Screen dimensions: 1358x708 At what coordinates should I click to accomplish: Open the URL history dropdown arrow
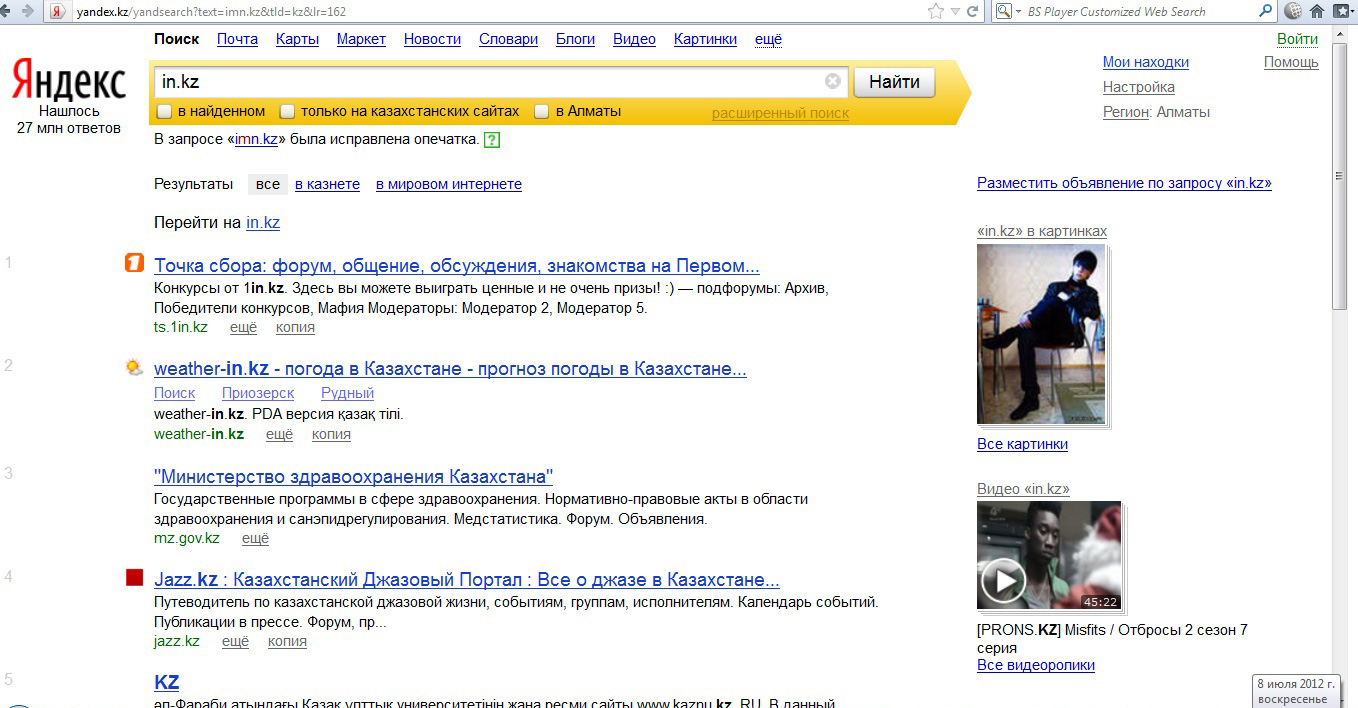[955, 12]
